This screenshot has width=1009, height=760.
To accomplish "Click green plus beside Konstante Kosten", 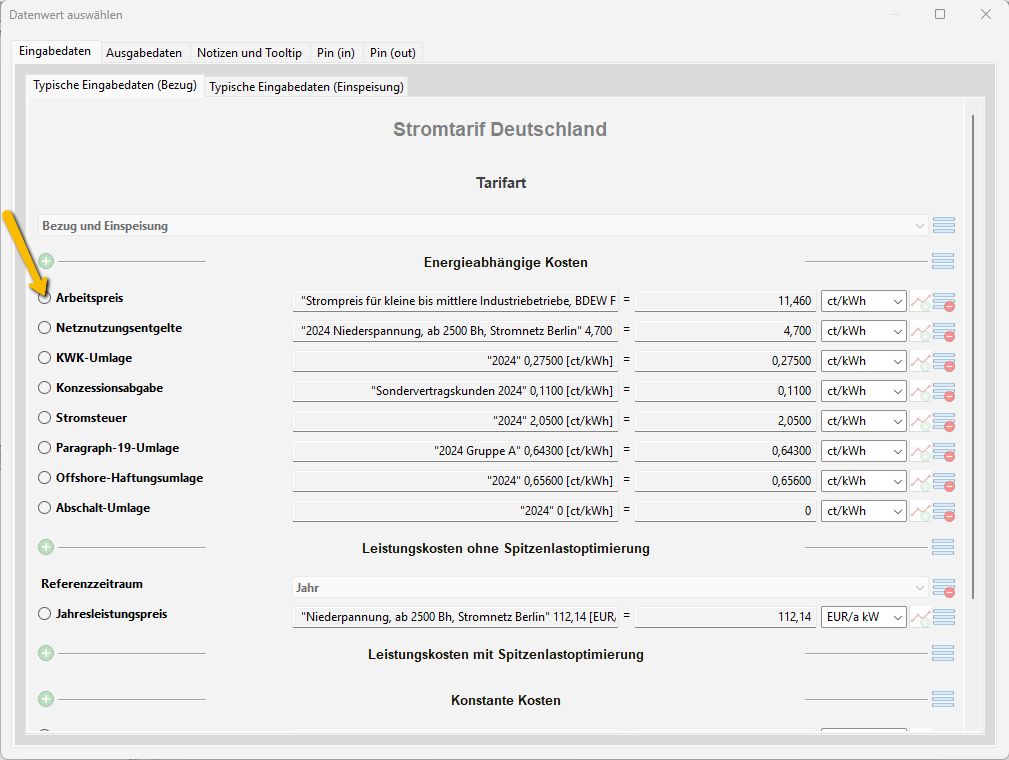I will point(46,700).
